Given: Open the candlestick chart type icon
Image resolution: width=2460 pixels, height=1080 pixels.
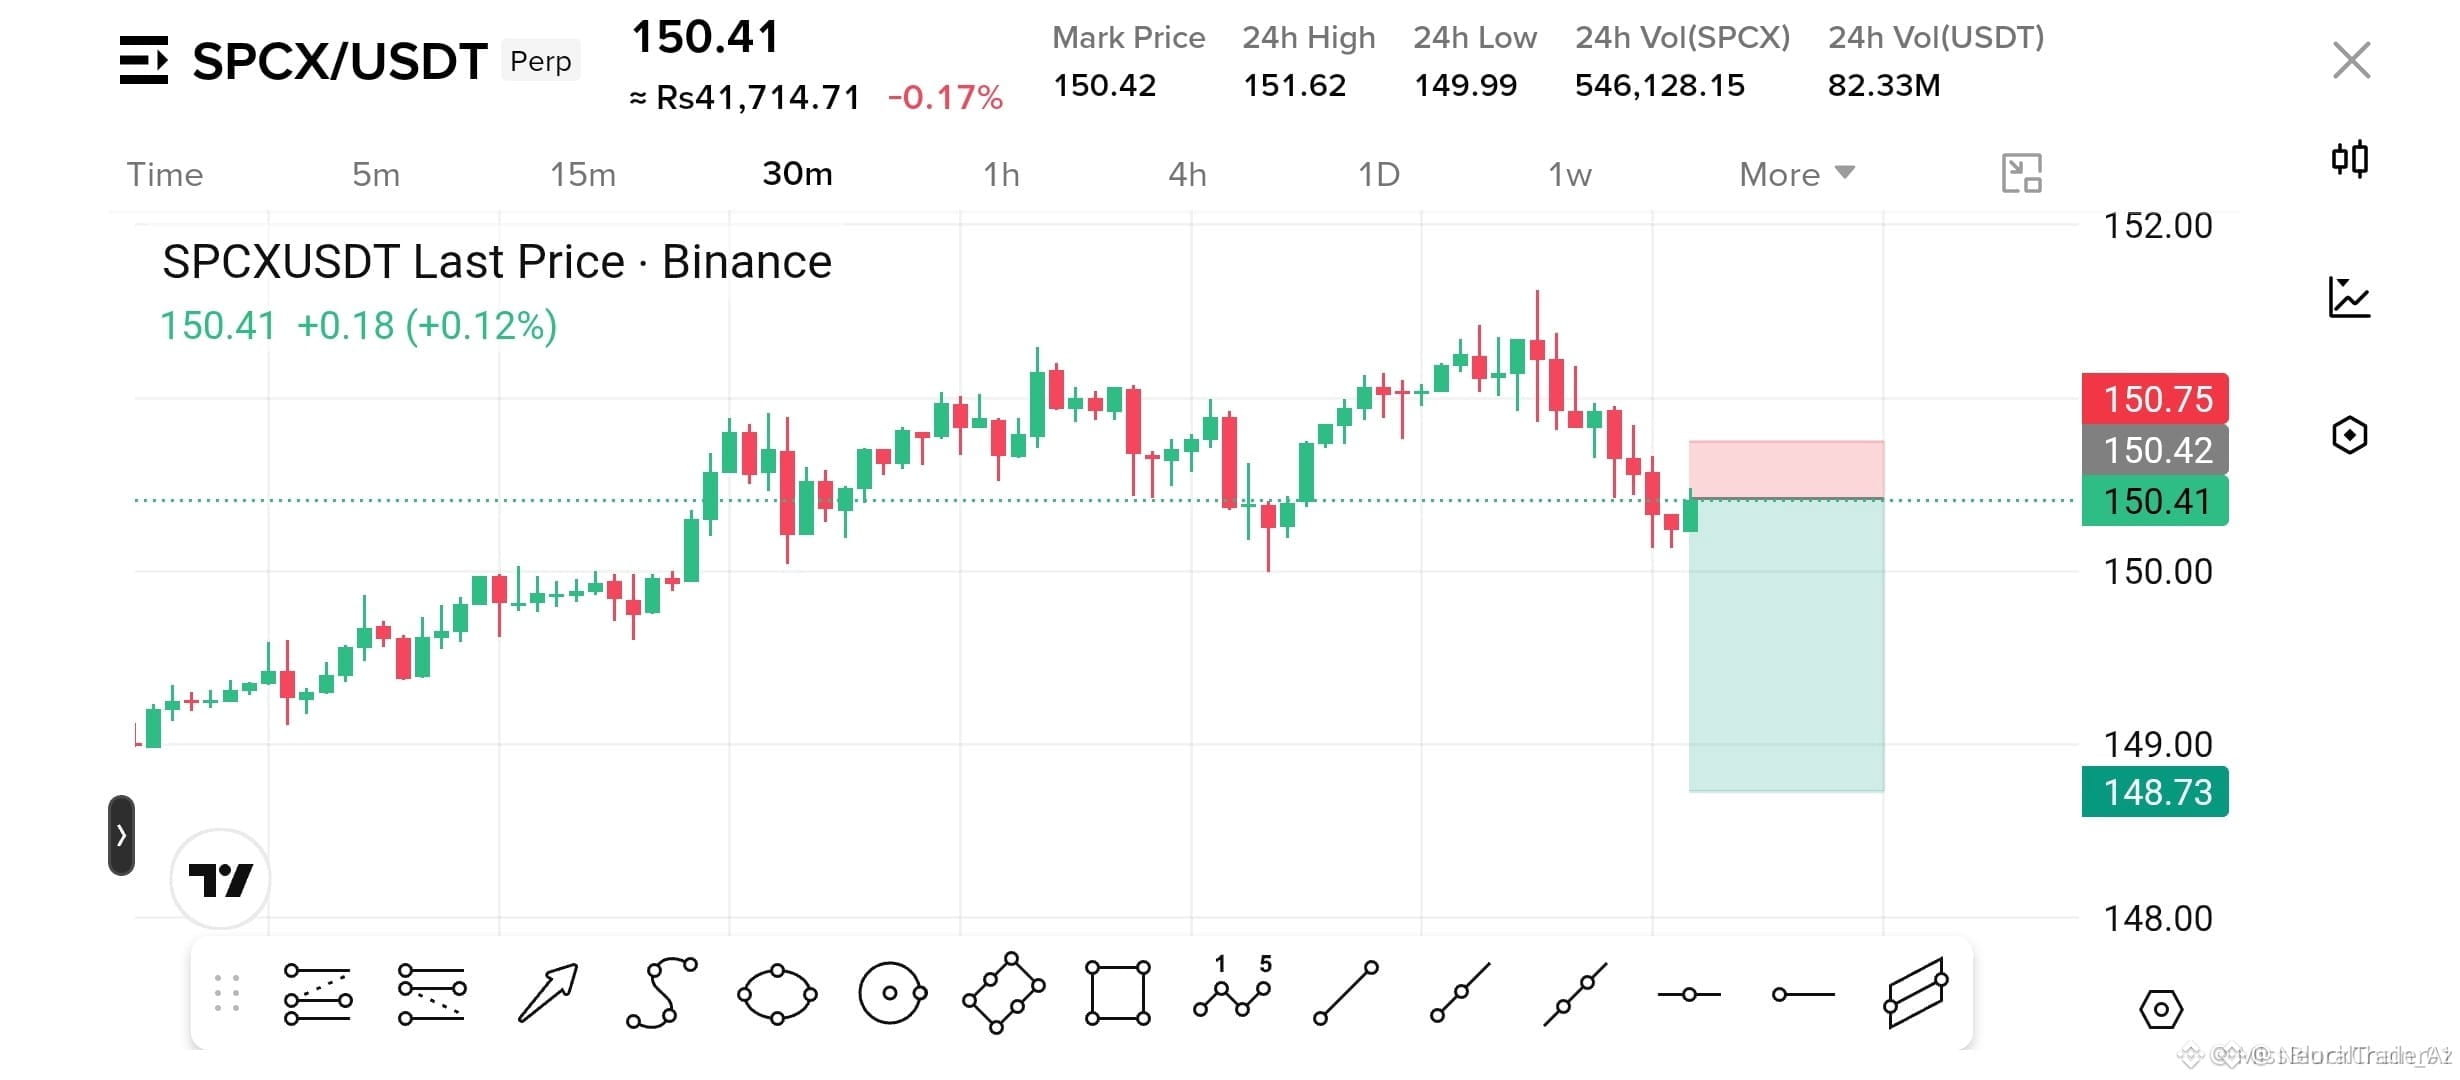Looking at the screenshot, I should pos(2350,159).
